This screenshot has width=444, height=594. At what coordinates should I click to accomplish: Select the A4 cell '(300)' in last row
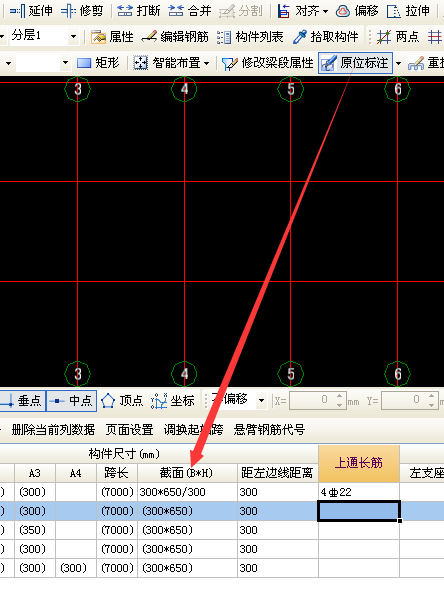point(76,567)
